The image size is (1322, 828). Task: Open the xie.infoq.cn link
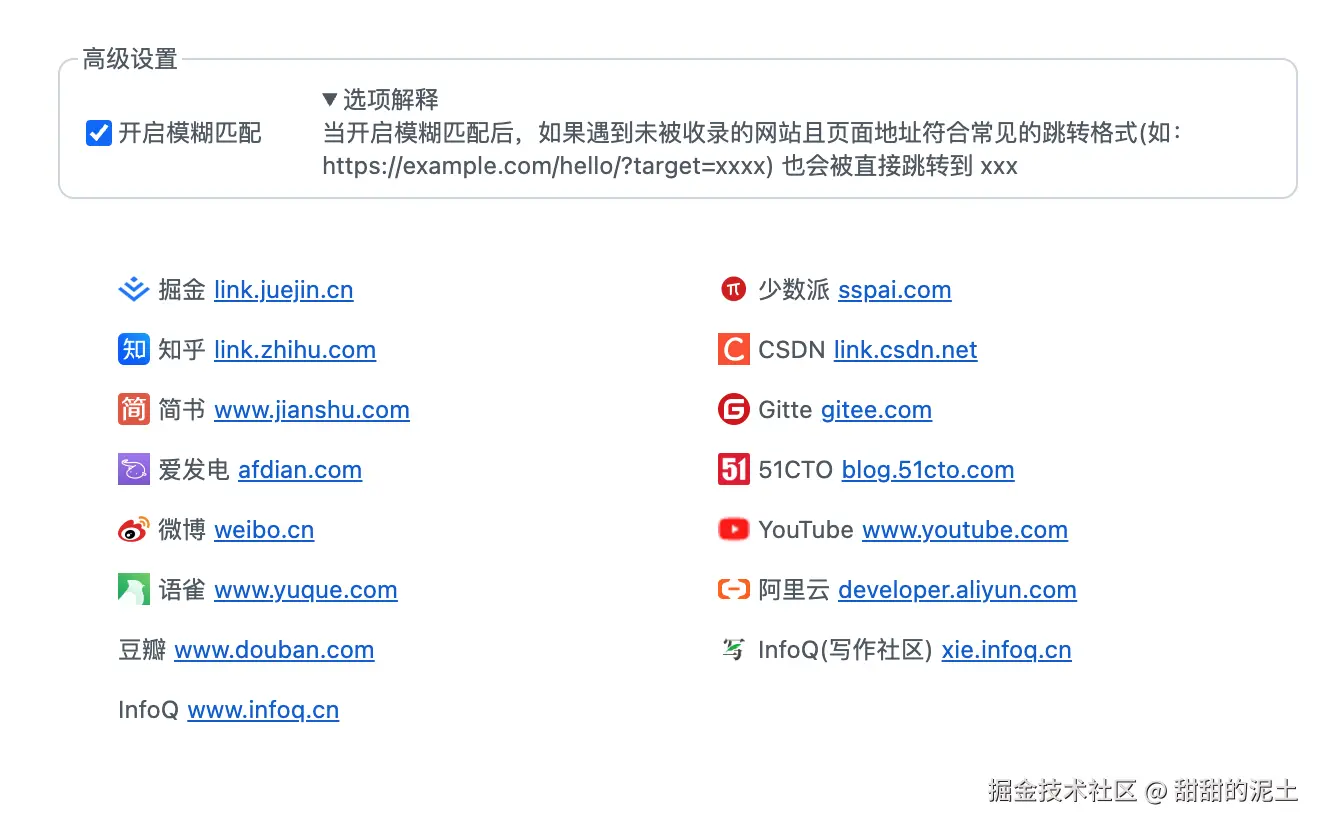1006,650
